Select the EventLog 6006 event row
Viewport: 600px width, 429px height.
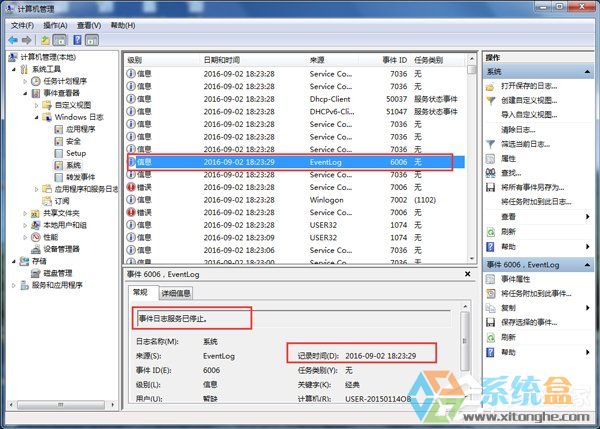tap(295, 162)
